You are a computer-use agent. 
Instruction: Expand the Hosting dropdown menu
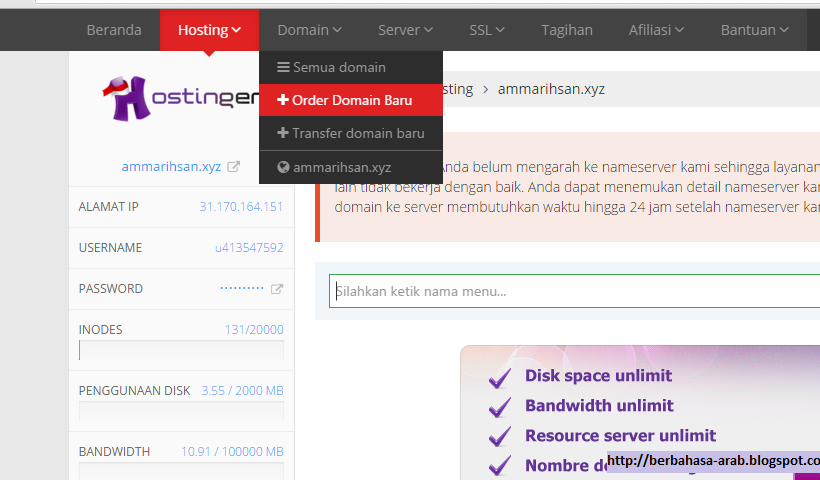point(209,30)
